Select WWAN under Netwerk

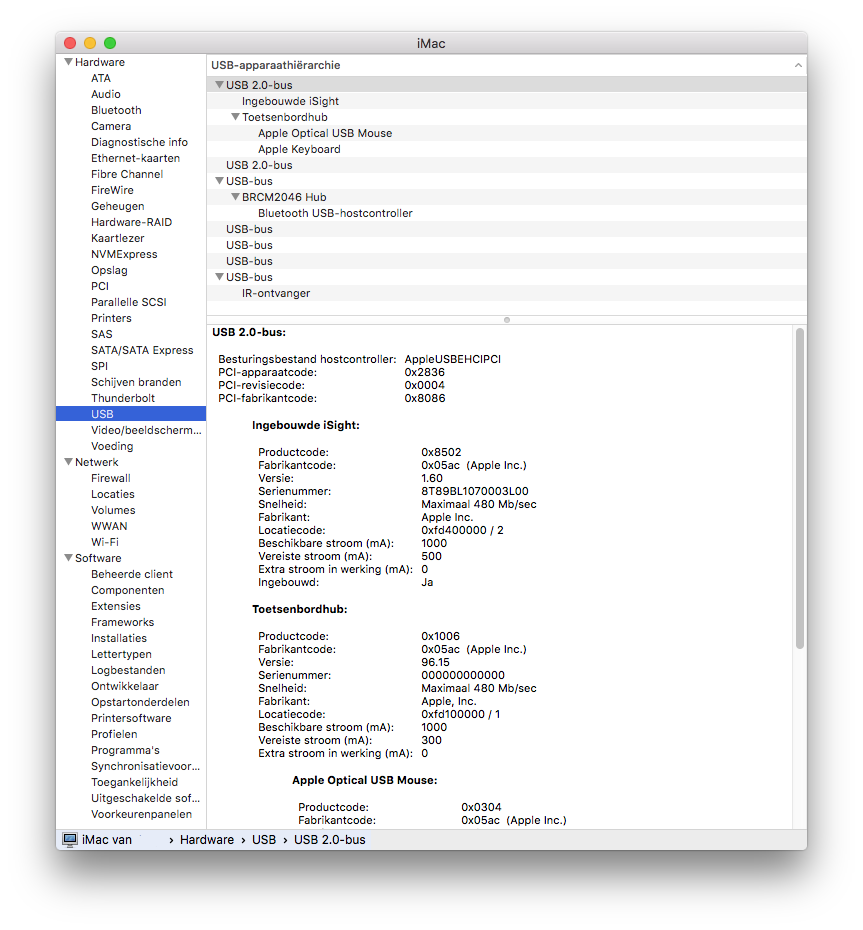coord(109,526)
